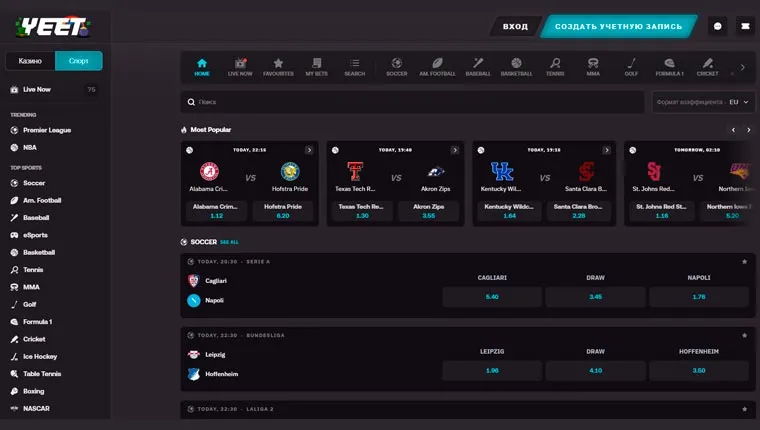Select Basketball icon in top bar
The width and height of the screenshot is (760, 430).
pyautogui.click(x=516, y=67)
